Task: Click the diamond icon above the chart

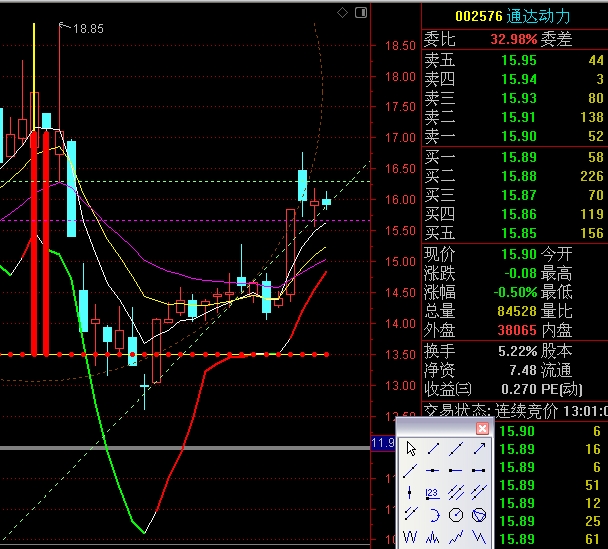Action: point(342,13)
